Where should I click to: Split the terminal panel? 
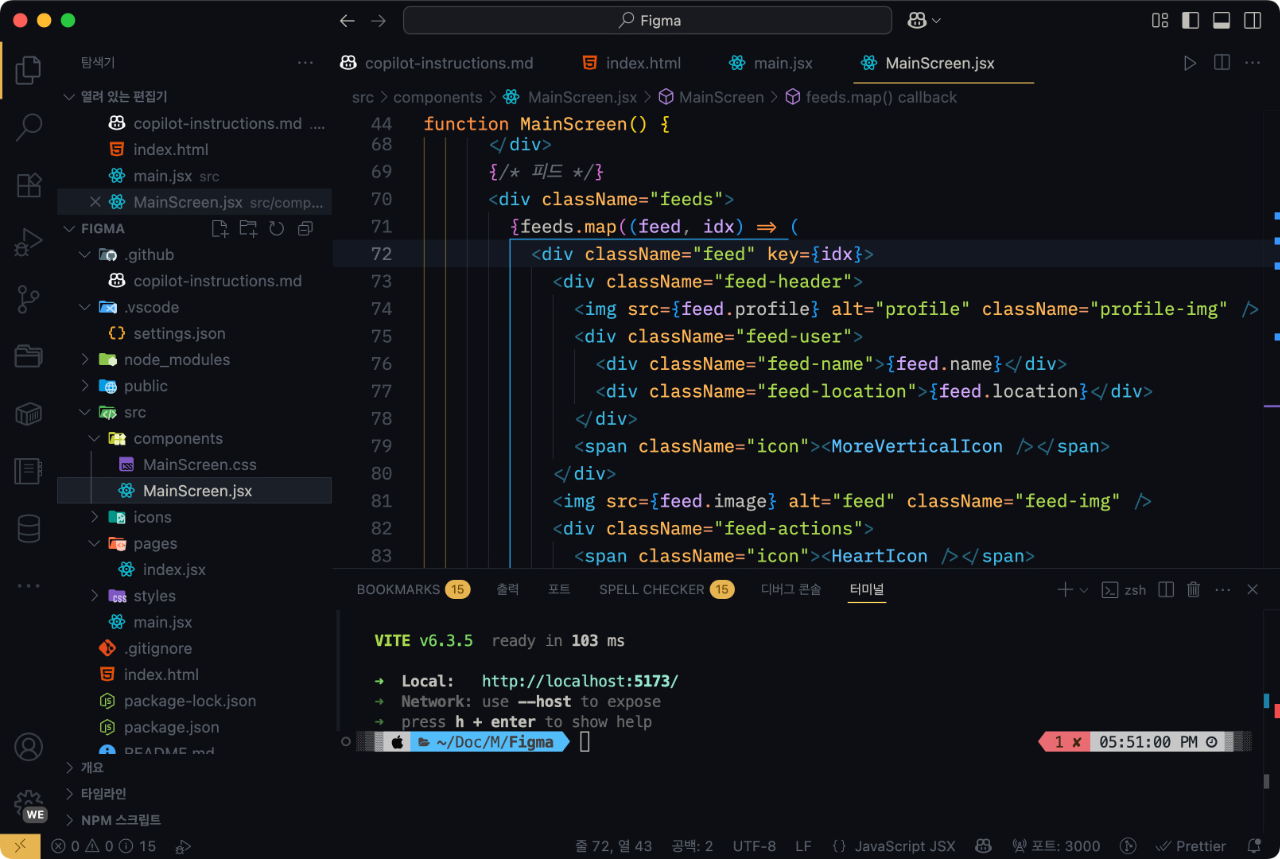tap(1166, 590)
